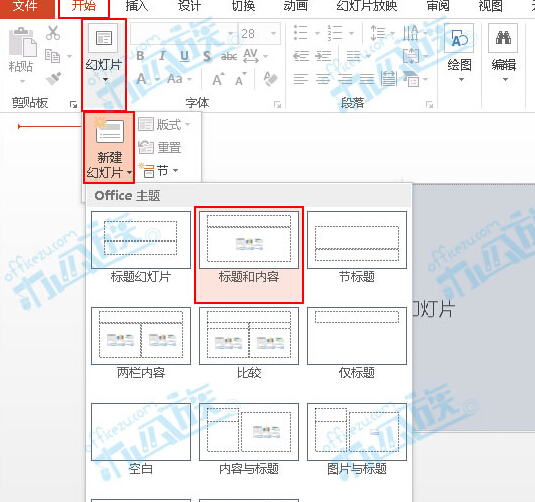Click the Drawing shapes icon
The height and width of the screenshot is (502, 535).
459,38
